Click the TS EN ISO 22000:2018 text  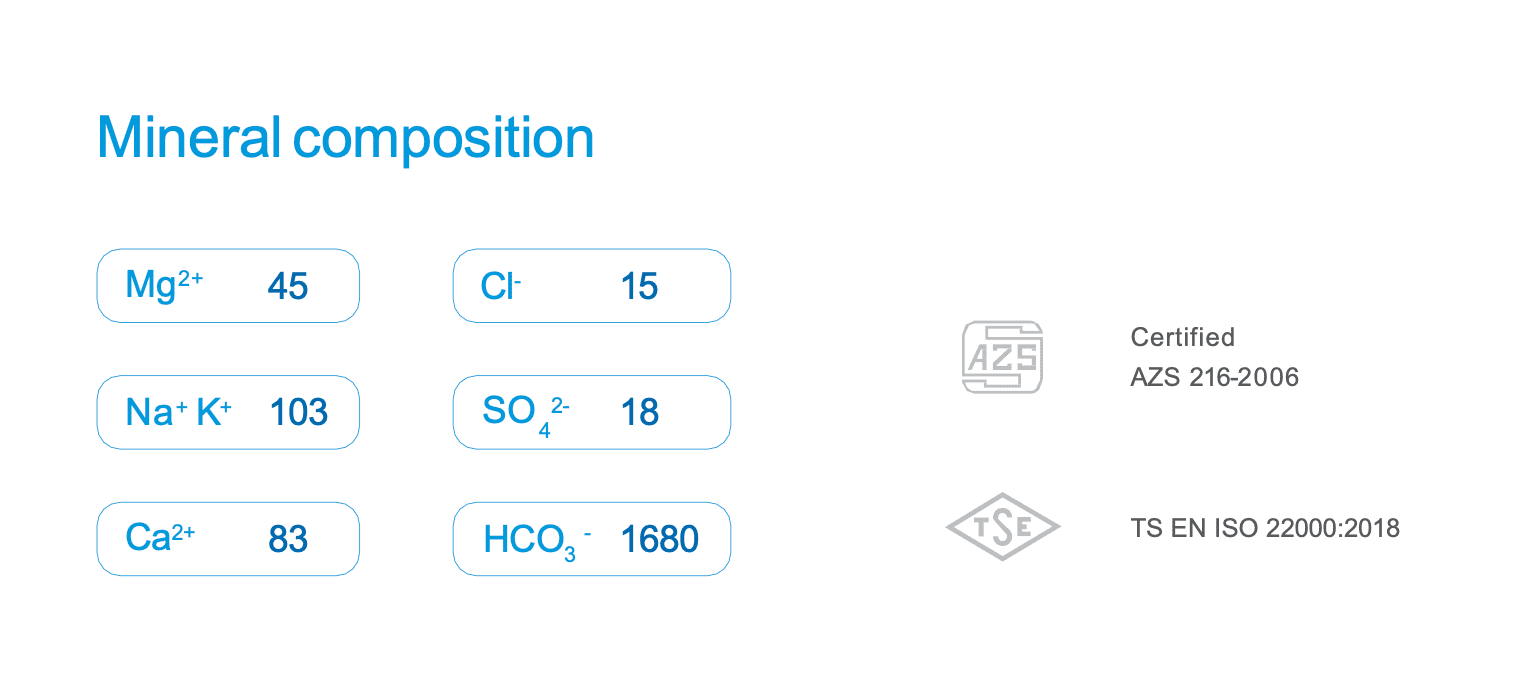click(x=1264, y=528)
